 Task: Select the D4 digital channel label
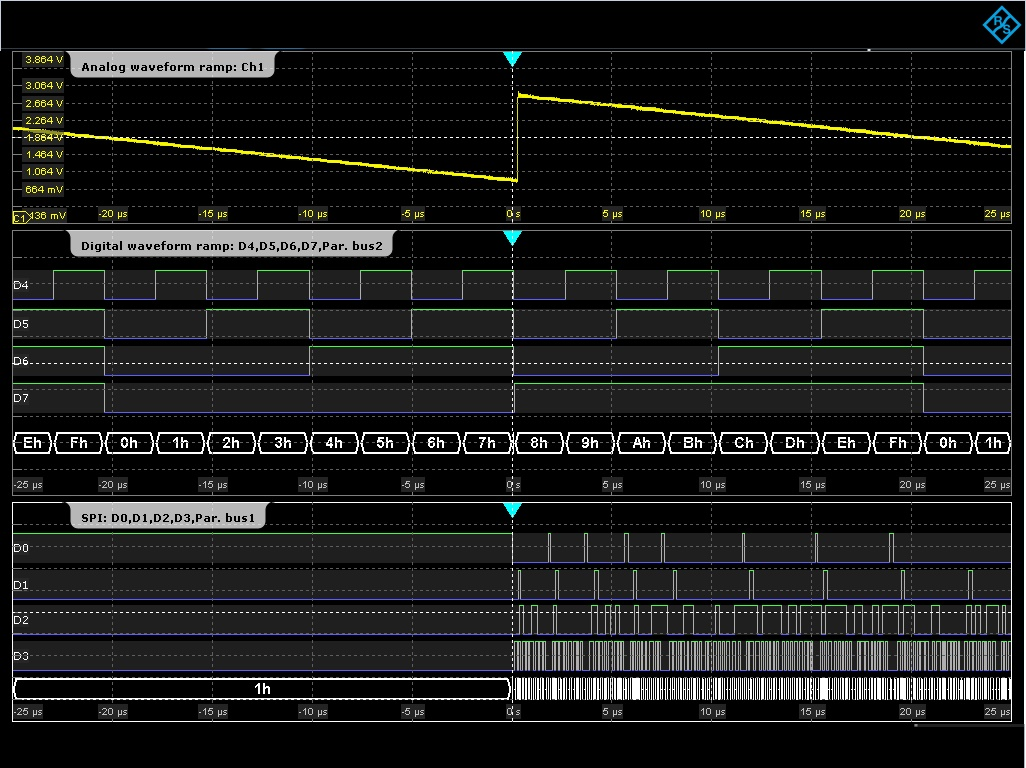(21, 285)
